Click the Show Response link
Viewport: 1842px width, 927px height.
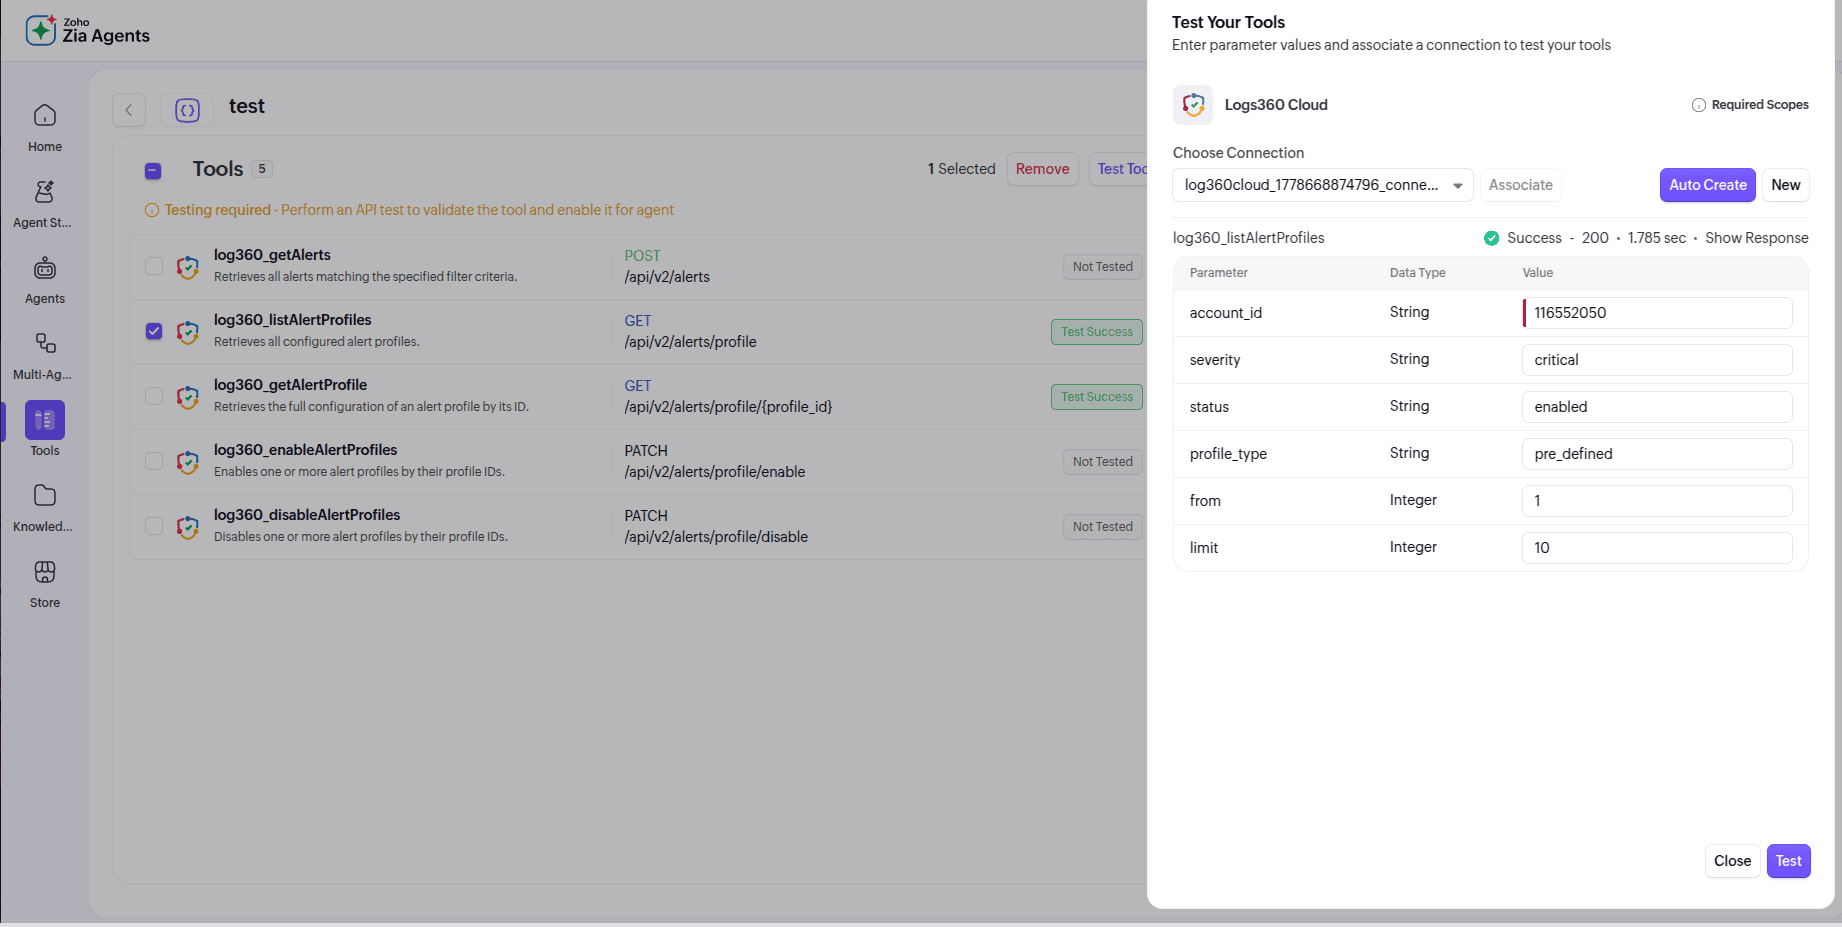pos(1756,238)
